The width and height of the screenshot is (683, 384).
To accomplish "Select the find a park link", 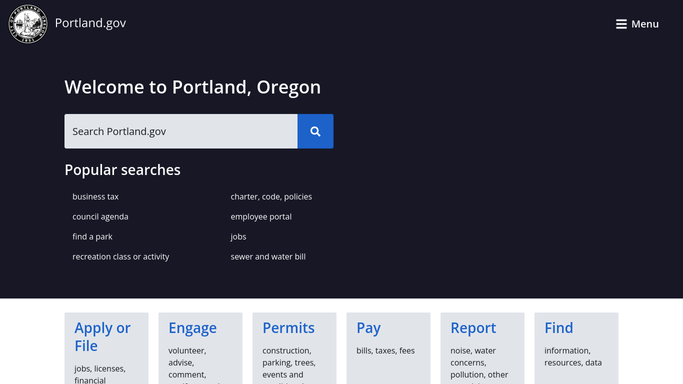I will (x=92, y=237).
